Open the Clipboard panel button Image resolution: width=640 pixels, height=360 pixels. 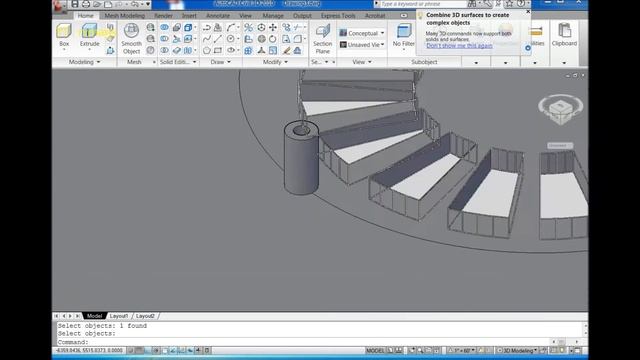tap(564, 36)
